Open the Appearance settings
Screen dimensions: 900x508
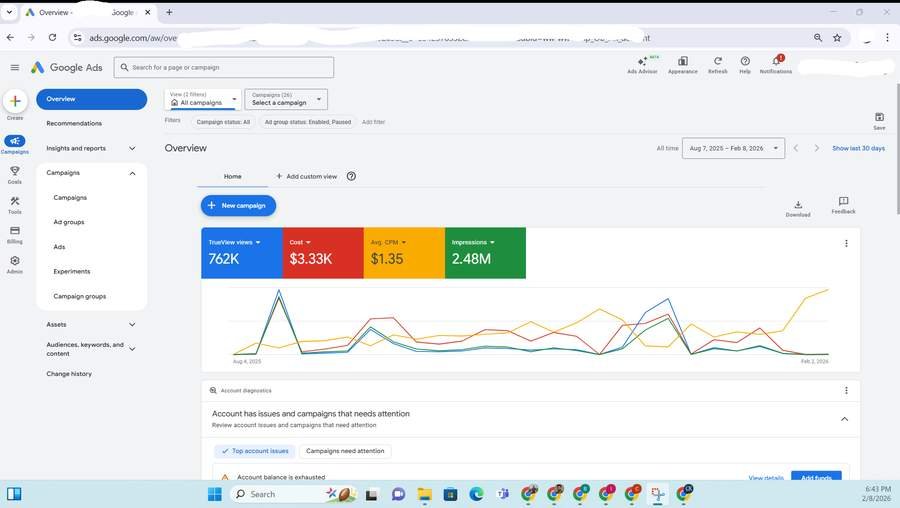coord(683,65)
